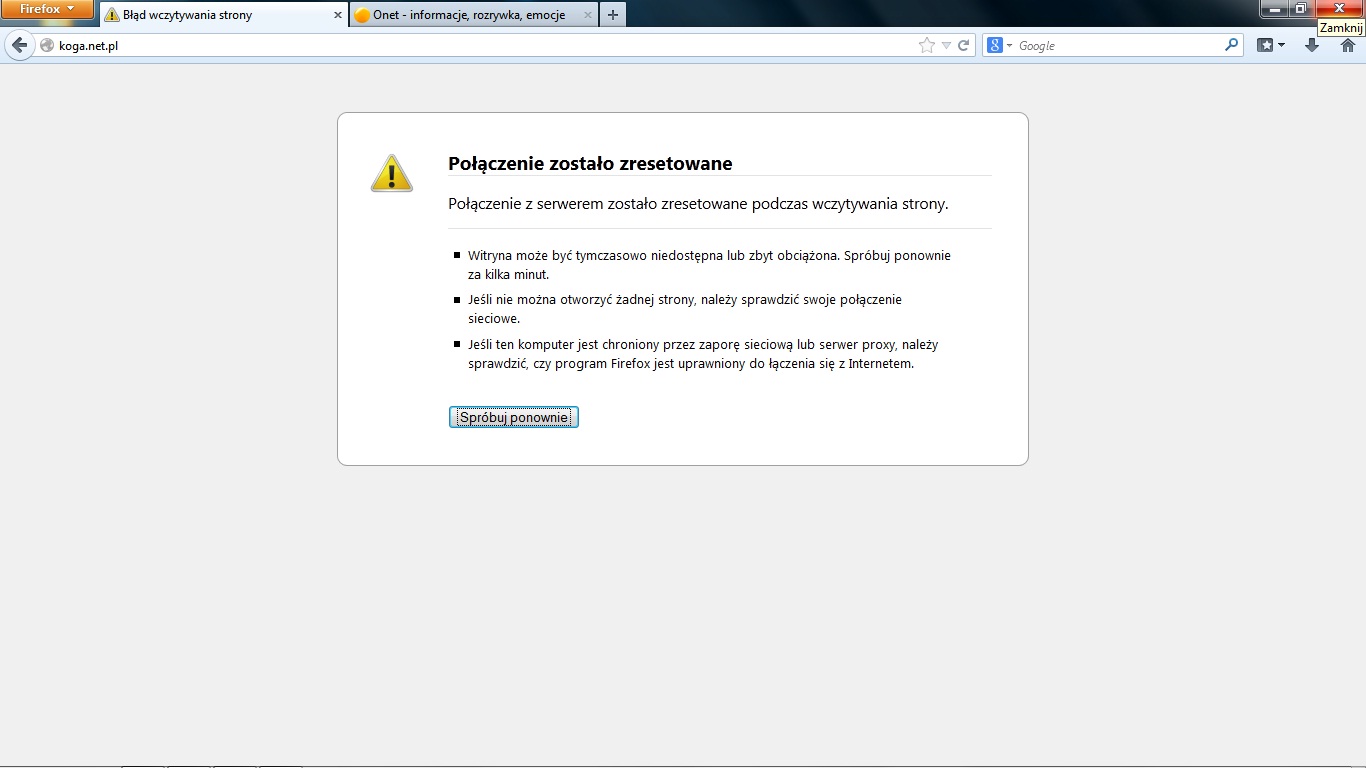Restore down the Firefox window
1366x768 pixels.
click(1300, 8)
